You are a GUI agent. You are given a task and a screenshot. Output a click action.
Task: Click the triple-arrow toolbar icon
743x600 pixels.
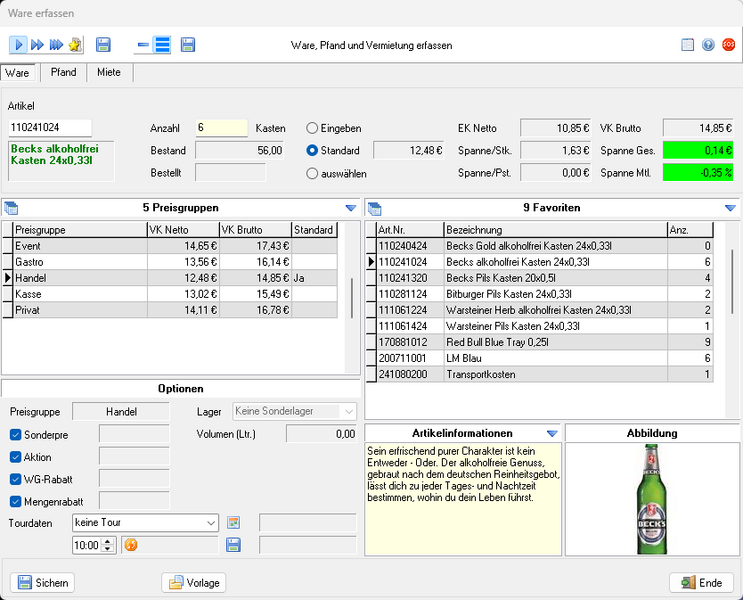tap(56, 45)
